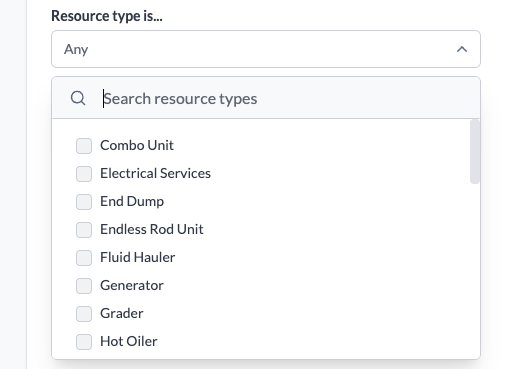
Task: Mark the Generator checkbox
Action: (x=84, y=286)
